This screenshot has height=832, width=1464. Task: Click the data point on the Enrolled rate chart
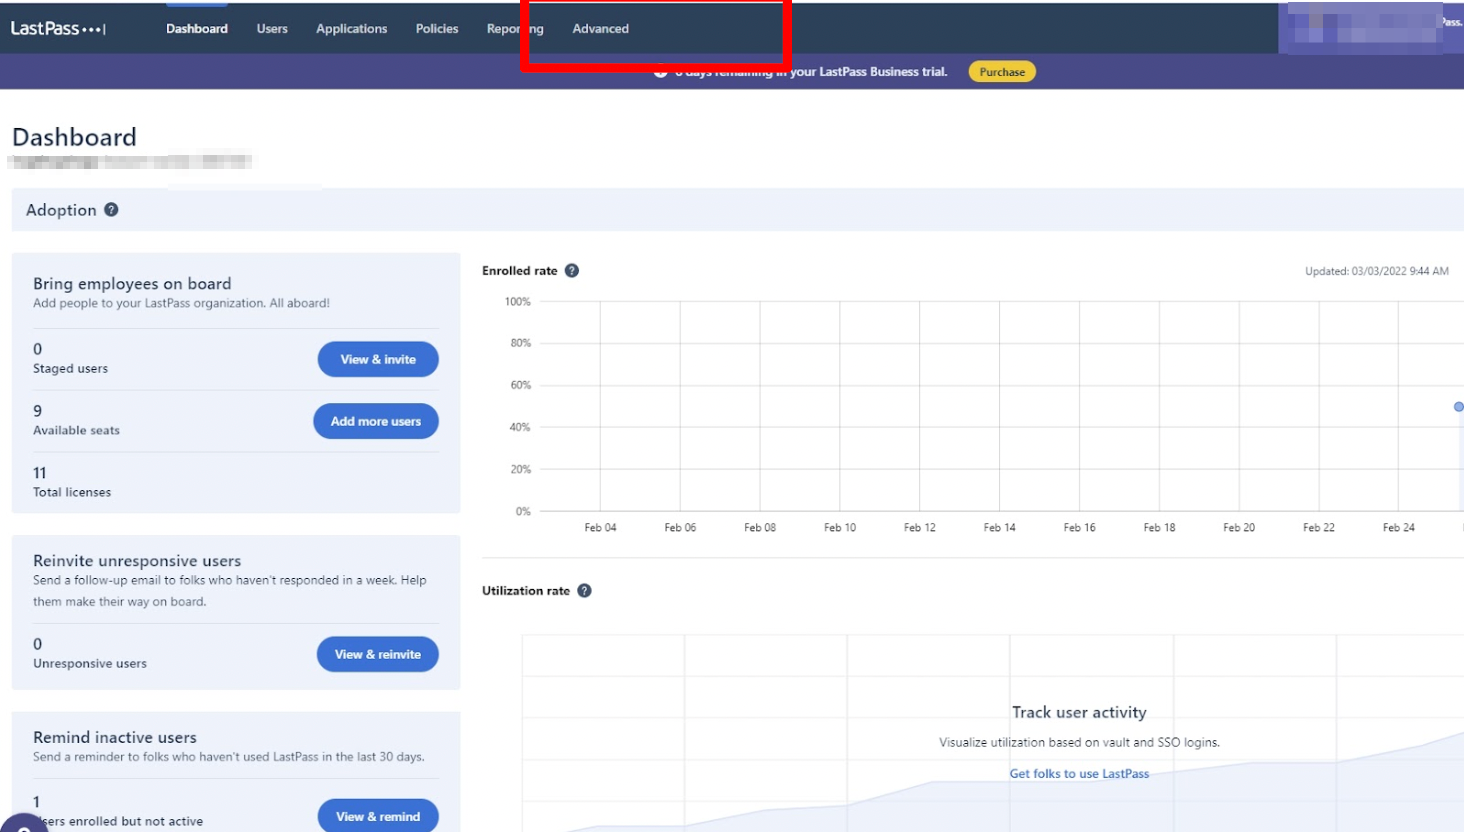tap(1458, 407)
